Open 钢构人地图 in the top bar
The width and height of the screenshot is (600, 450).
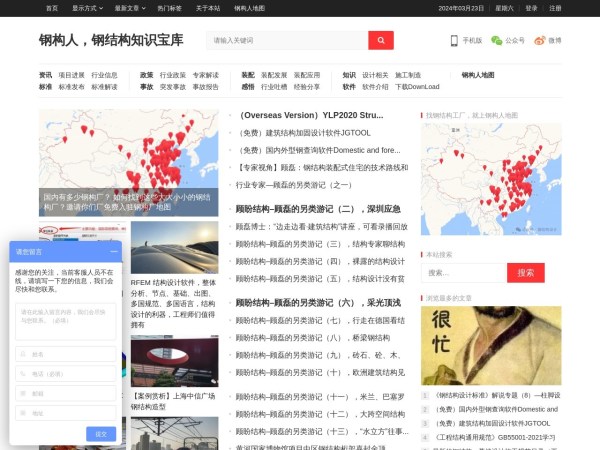(249, 8)
